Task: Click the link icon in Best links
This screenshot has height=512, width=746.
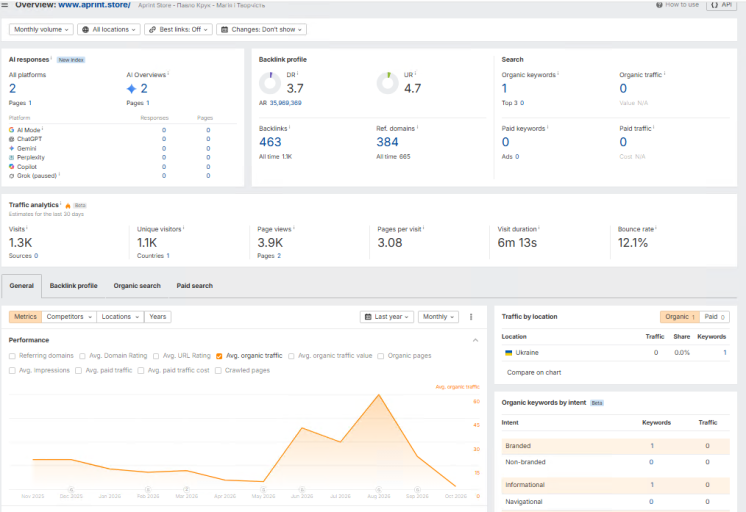Action: 152,30
